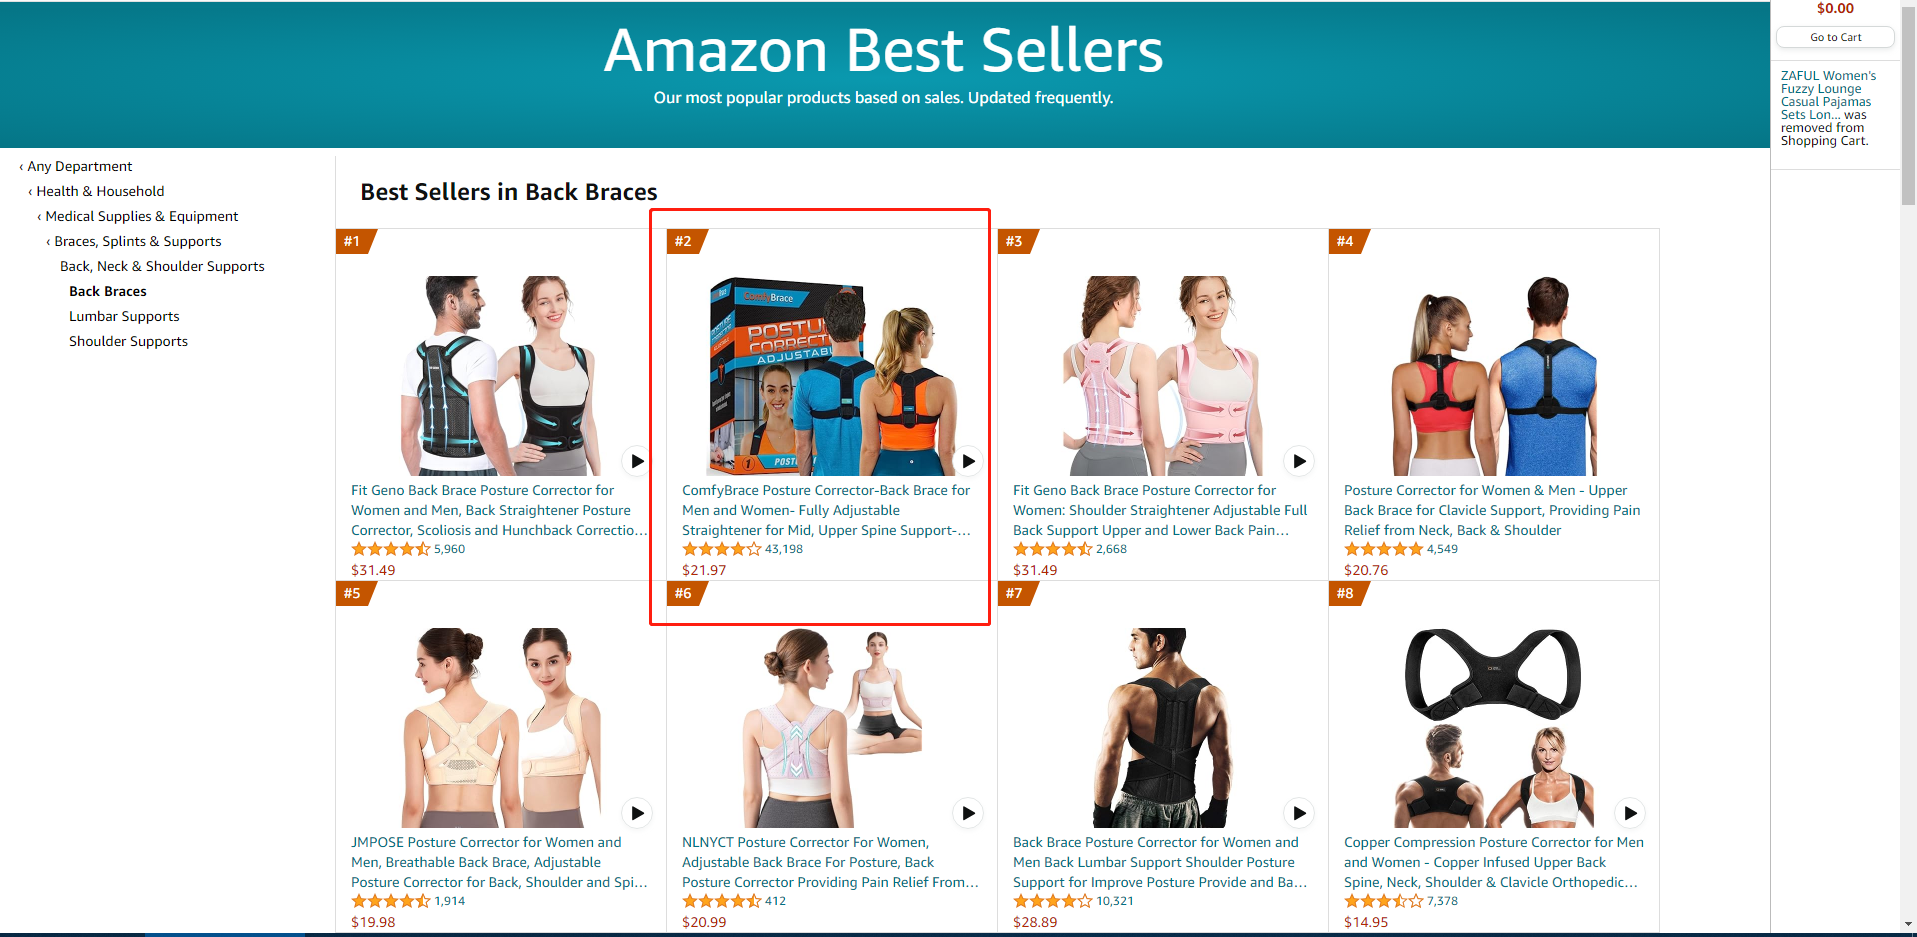Open 10,321 reviews count for #7
This screenshot has height=937, width=1917.
(x=1115, y=901)
